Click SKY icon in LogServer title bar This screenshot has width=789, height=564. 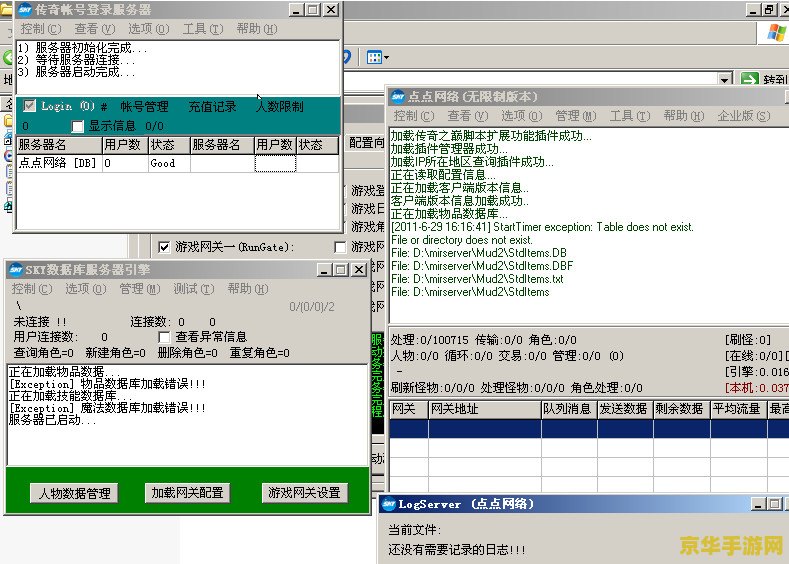click(x=388, y=504)
